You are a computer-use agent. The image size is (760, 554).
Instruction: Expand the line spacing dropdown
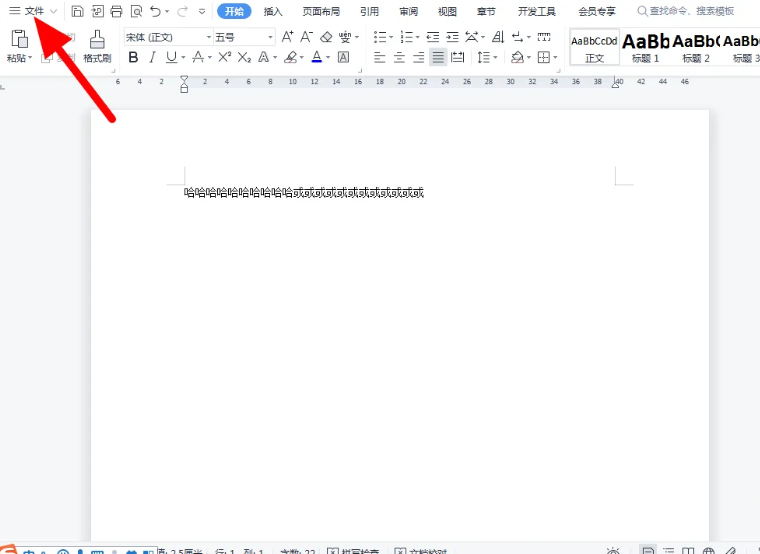click(x=495, y=58)
